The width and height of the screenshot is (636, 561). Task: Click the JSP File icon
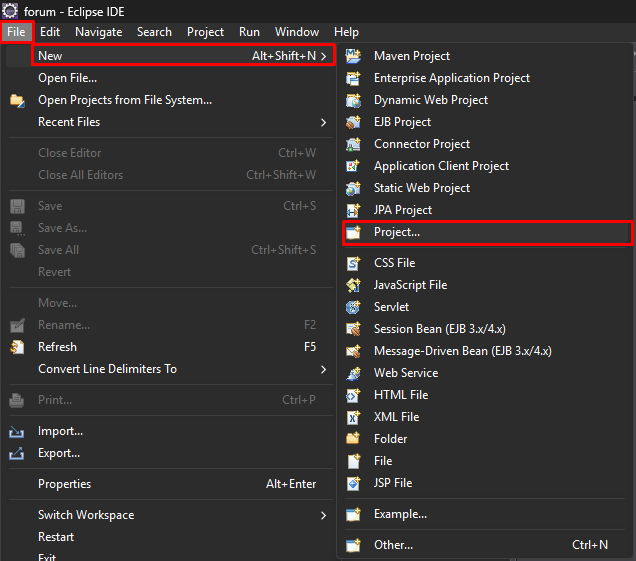tap(353, 483)
